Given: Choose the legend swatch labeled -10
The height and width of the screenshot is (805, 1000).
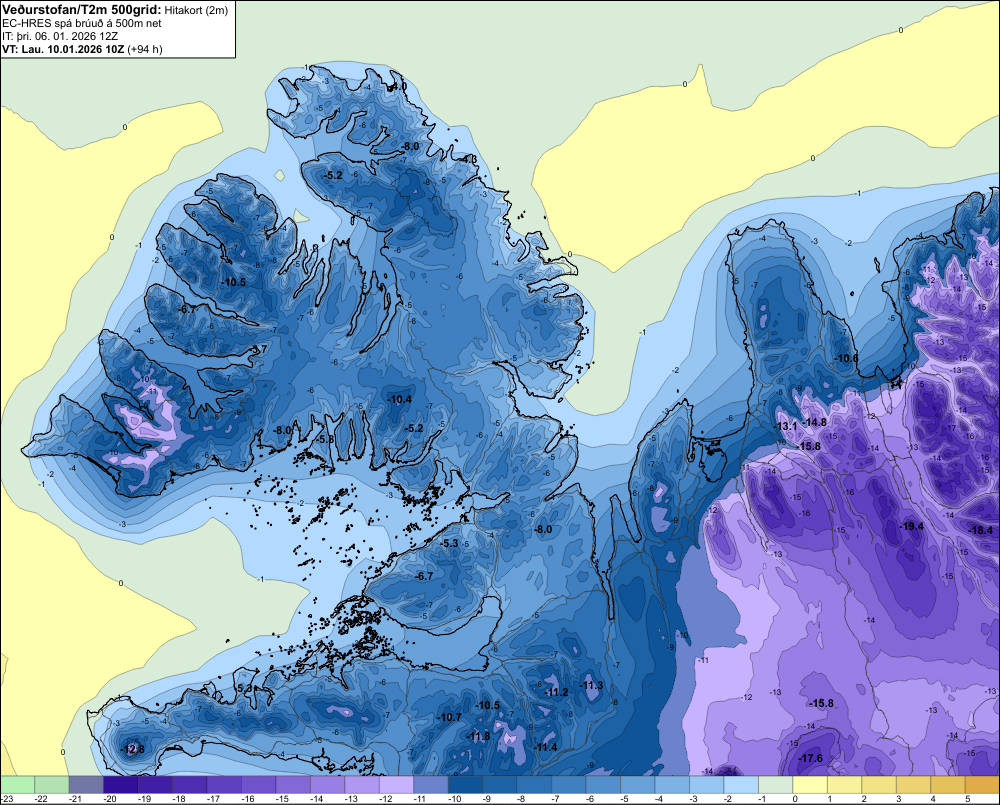Looking at the screenshot, I should coord(465,785).
